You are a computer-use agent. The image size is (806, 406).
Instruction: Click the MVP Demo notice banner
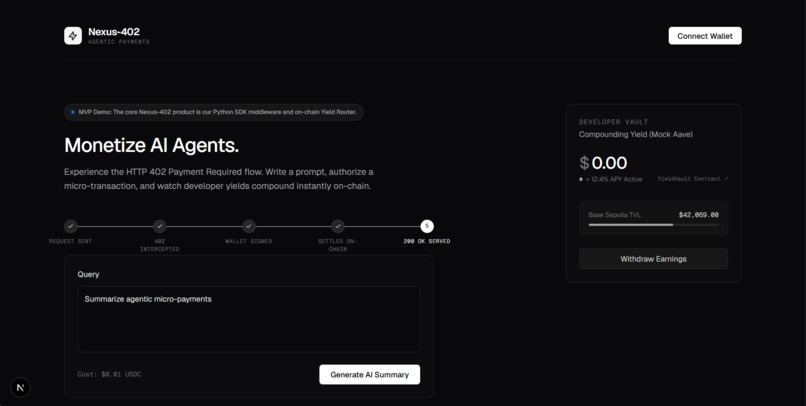[214, 112]
